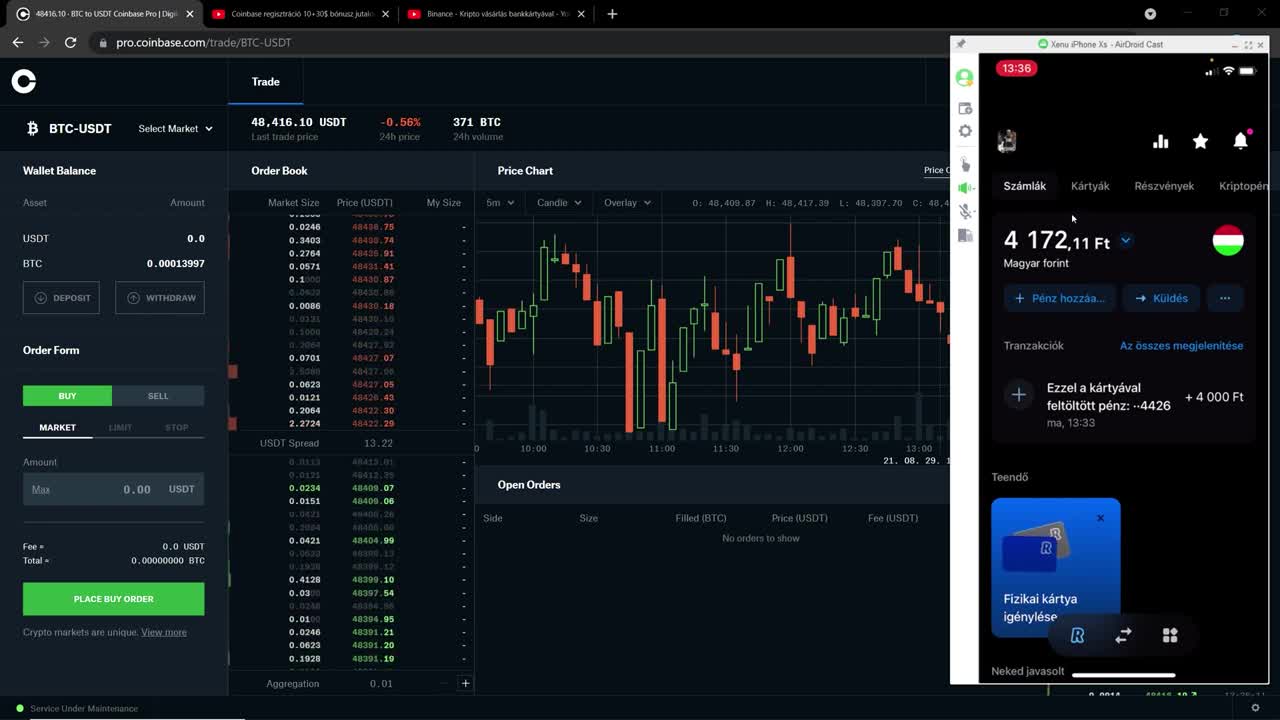This screenshot has width=1280, height=720.
Task: Tap the Revolut R home icon
Action: point(1077,635)
